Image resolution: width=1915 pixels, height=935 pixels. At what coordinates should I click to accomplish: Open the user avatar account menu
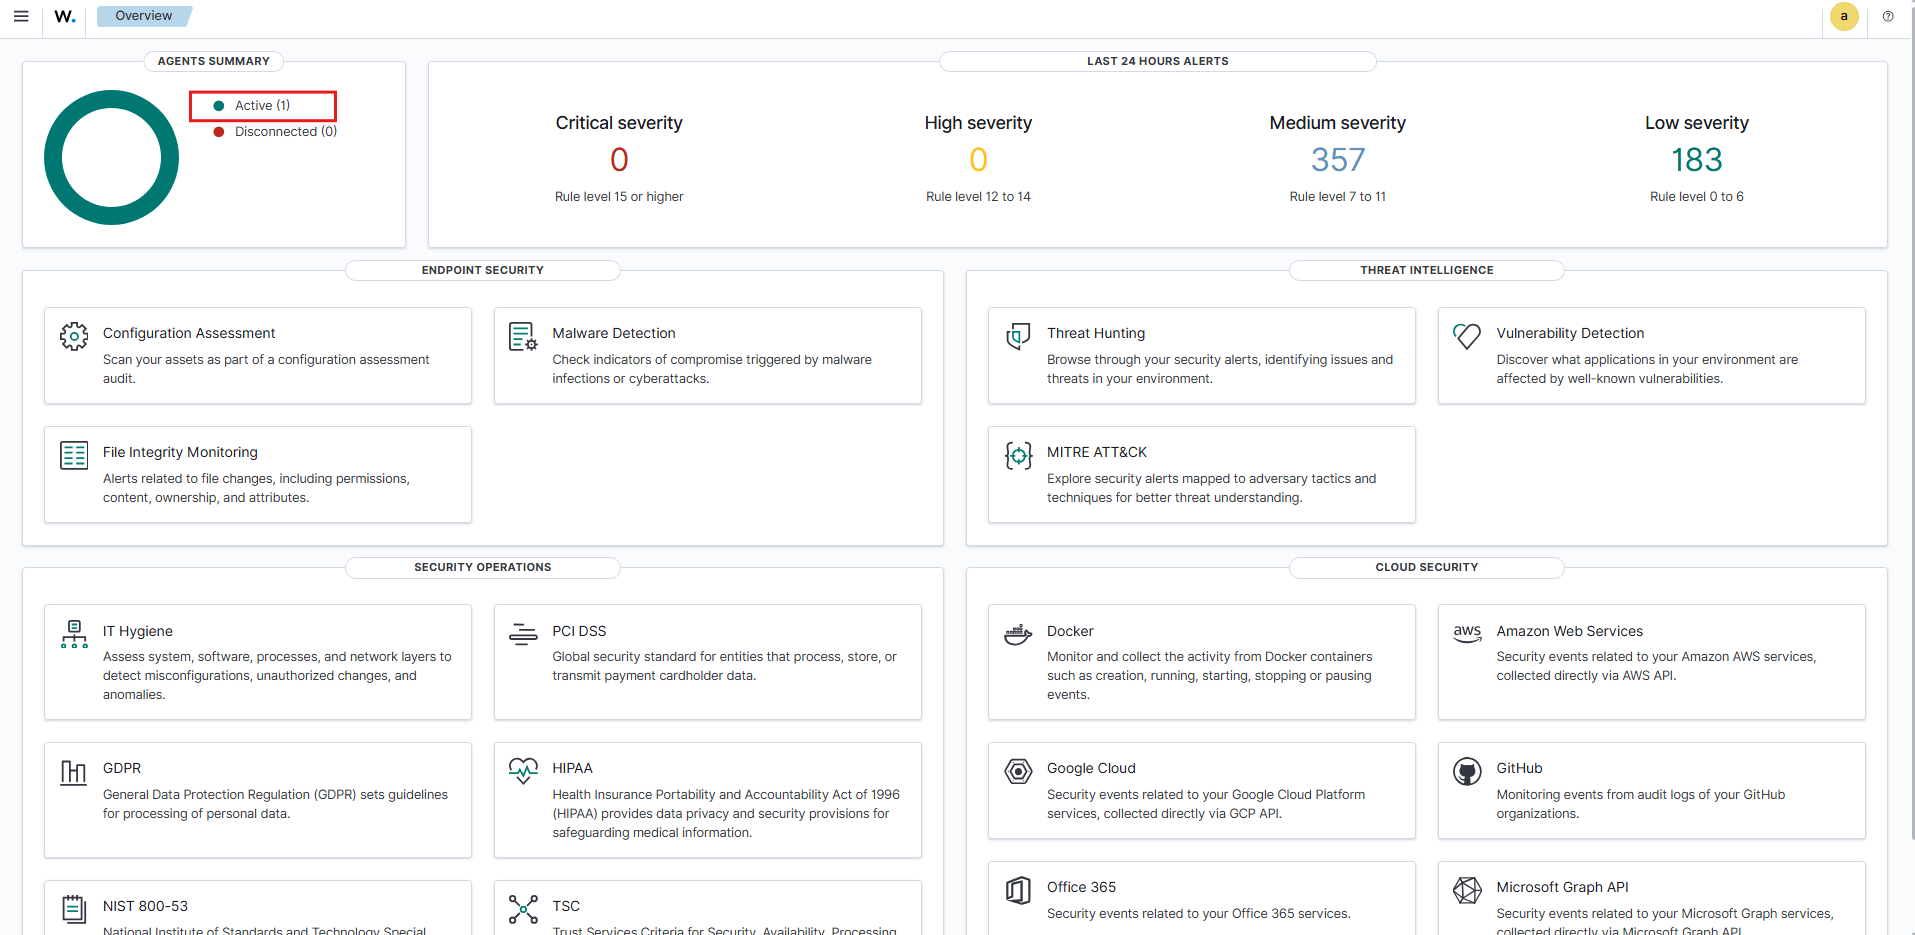[1844, 16]
